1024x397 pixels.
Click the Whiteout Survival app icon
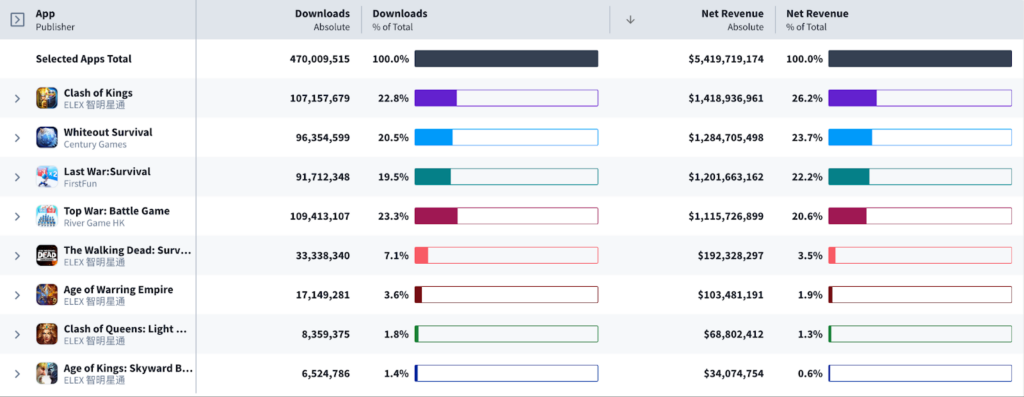[x=46, y=137]
